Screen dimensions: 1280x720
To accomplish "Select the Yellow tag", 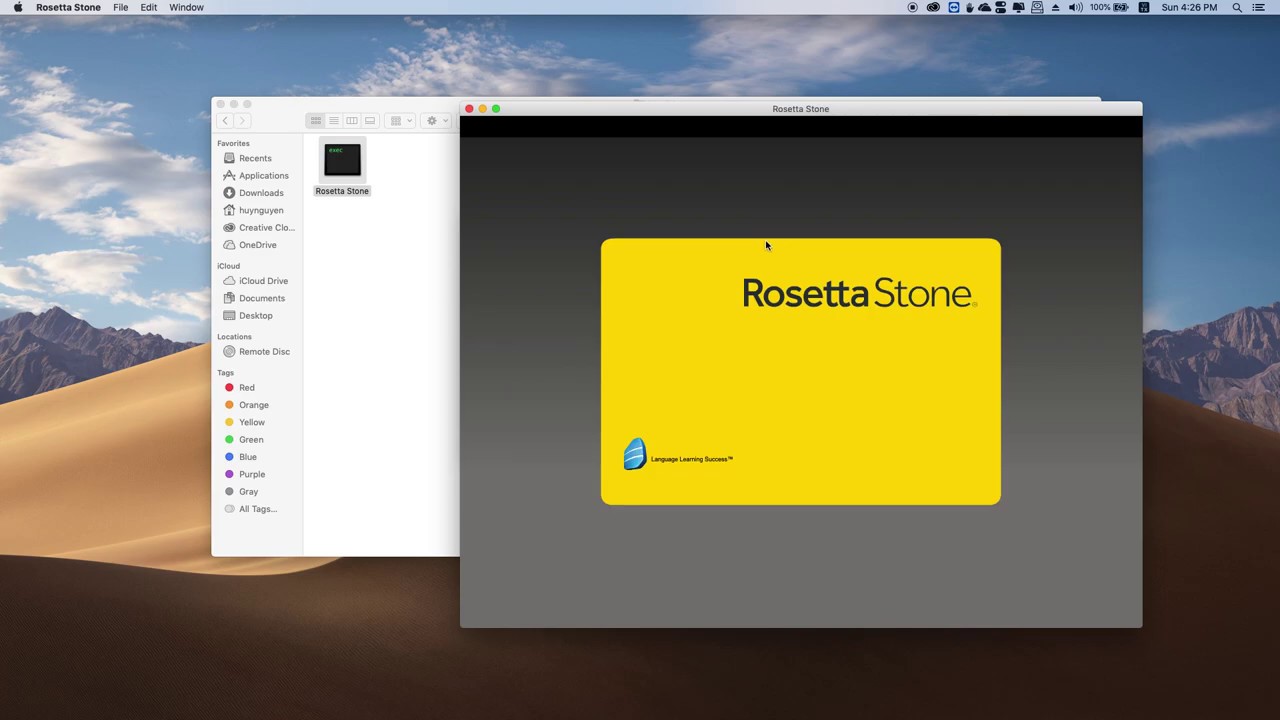I will [x=251, y=422].
